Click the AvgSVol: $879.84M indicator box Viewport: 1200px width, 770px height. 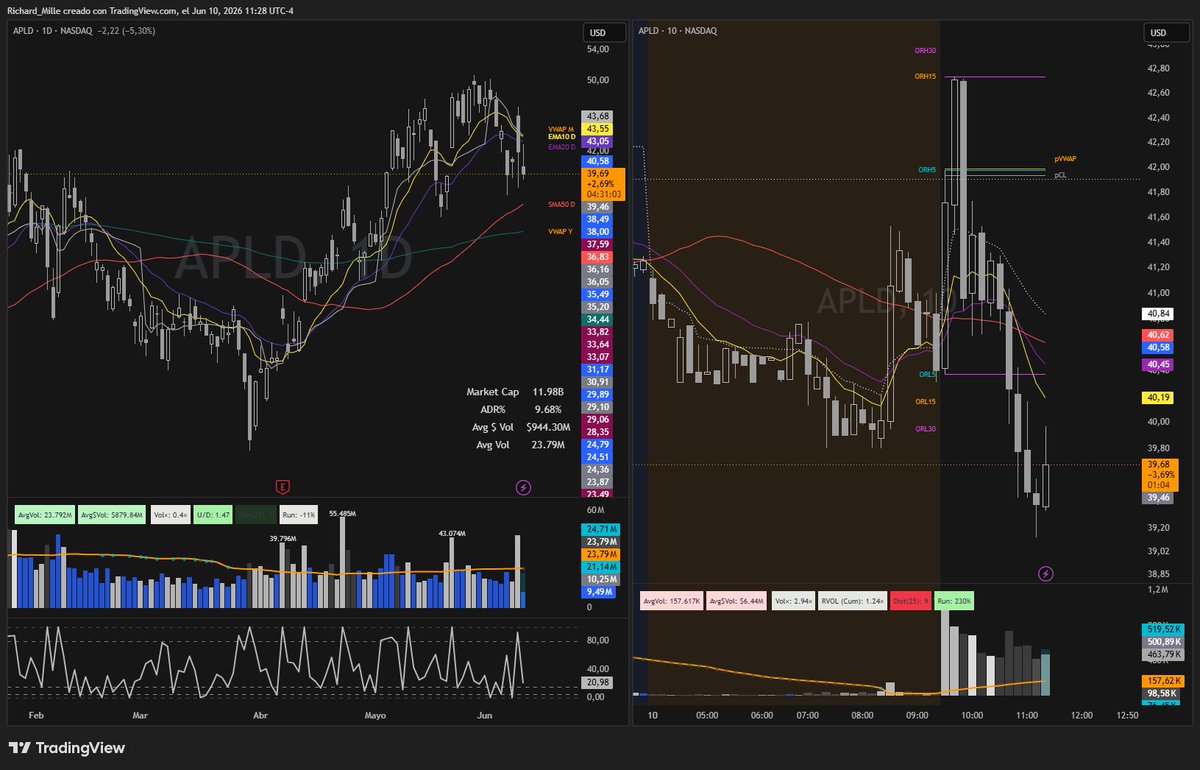click(x=112, y=513)
